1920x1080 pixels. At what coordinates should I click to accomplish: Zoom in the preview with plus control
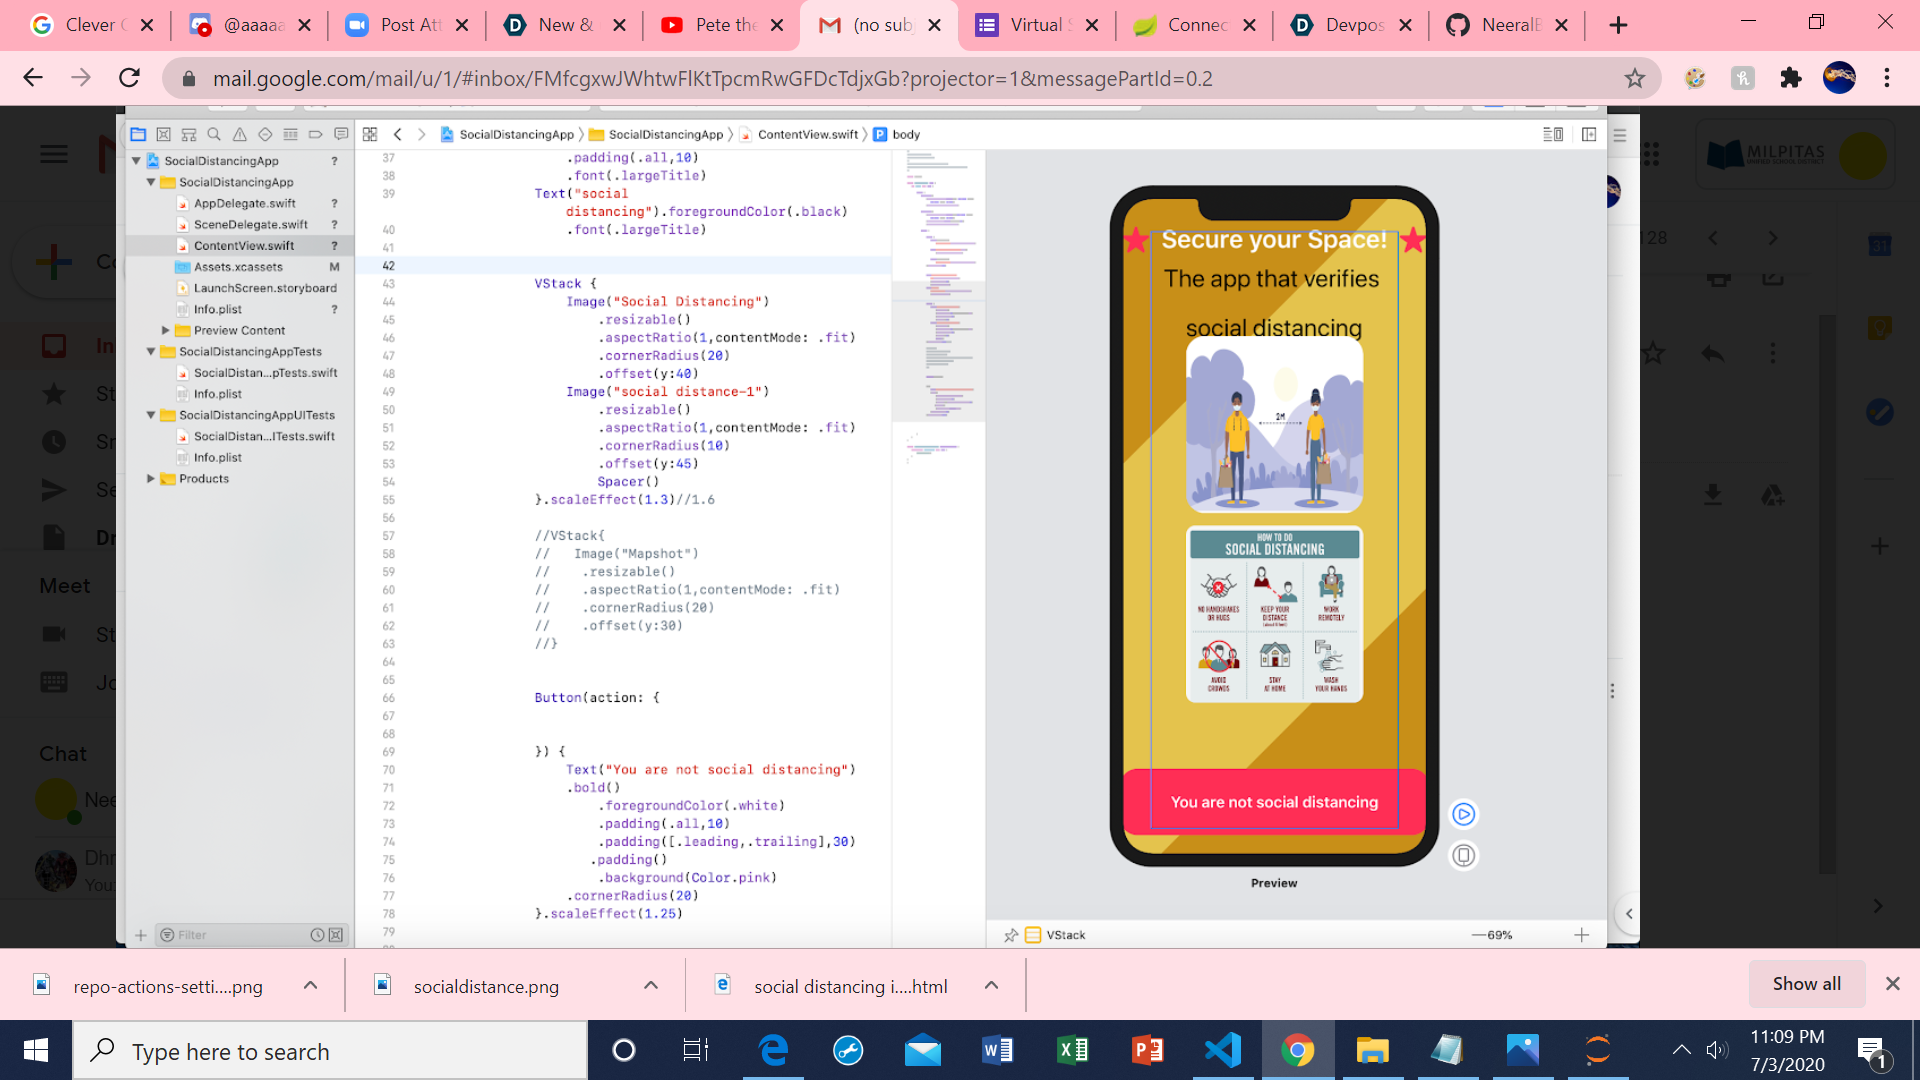point(1581,935)
